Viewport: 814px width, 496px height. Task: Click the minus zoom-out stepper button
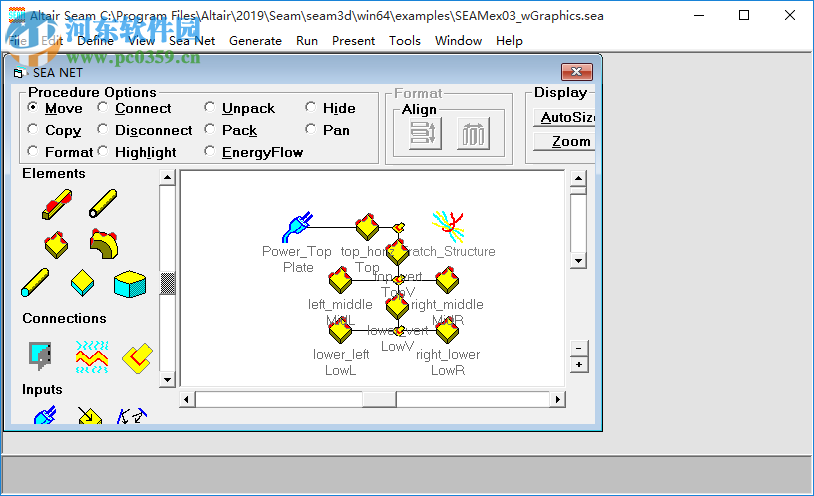coord(578,348)
